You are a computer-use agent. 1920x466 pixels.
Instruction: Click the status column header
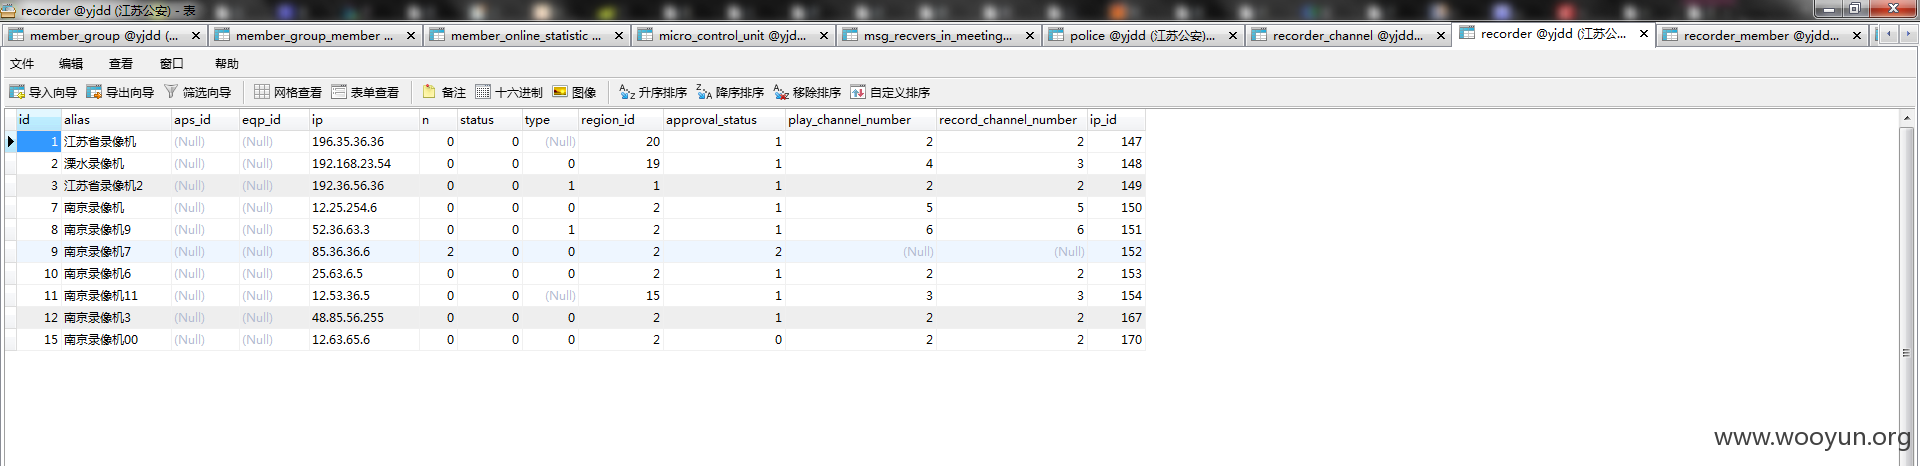click(490, 119)
